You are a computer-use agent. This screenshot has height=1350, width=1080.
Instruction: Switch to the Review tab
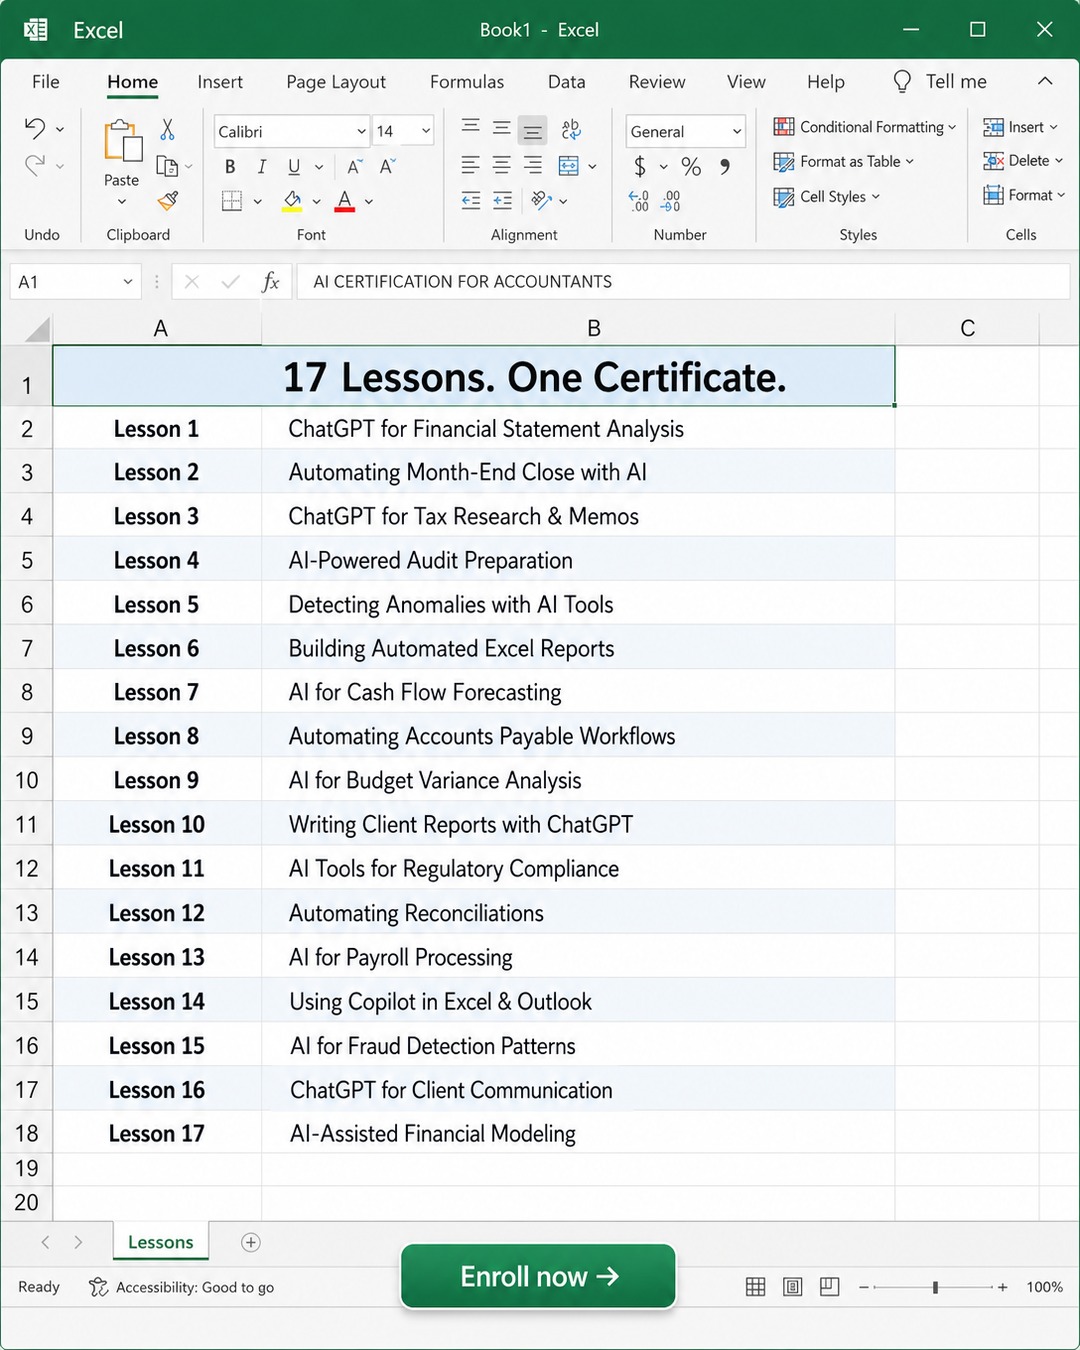click(x=657, y=82)
